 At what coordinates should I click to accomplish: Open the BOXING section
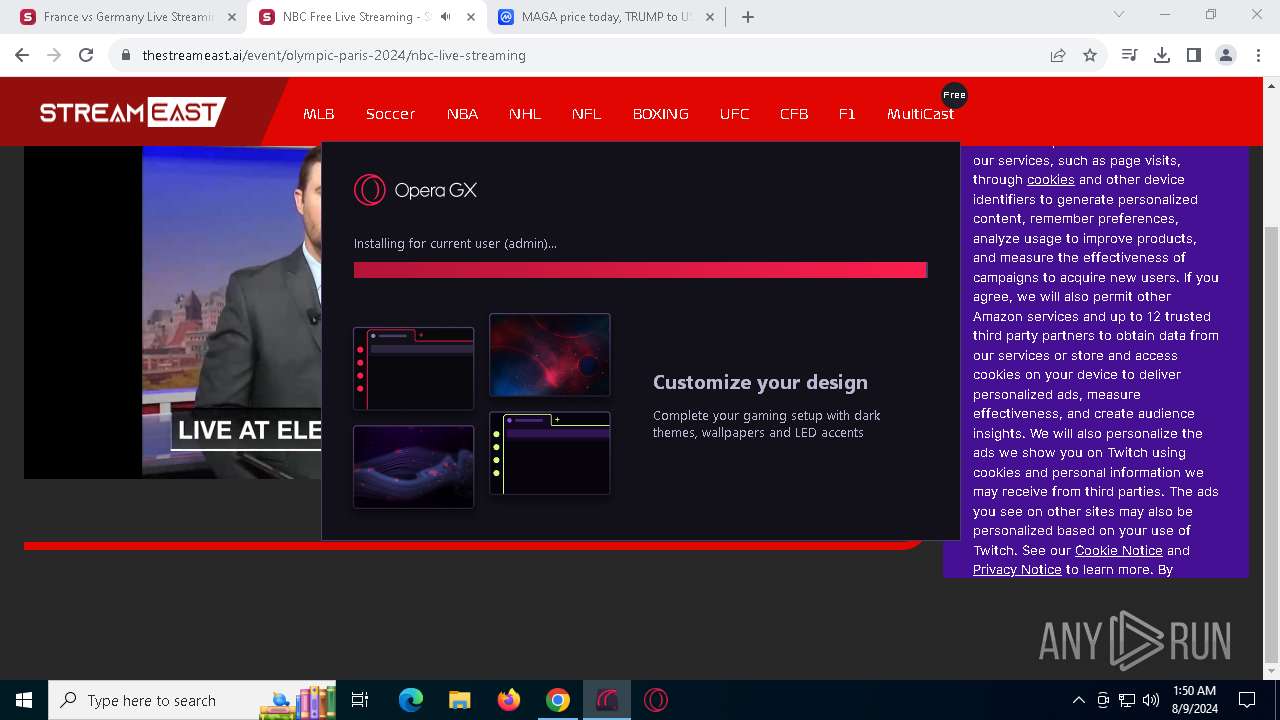click(x=661, y=114)
